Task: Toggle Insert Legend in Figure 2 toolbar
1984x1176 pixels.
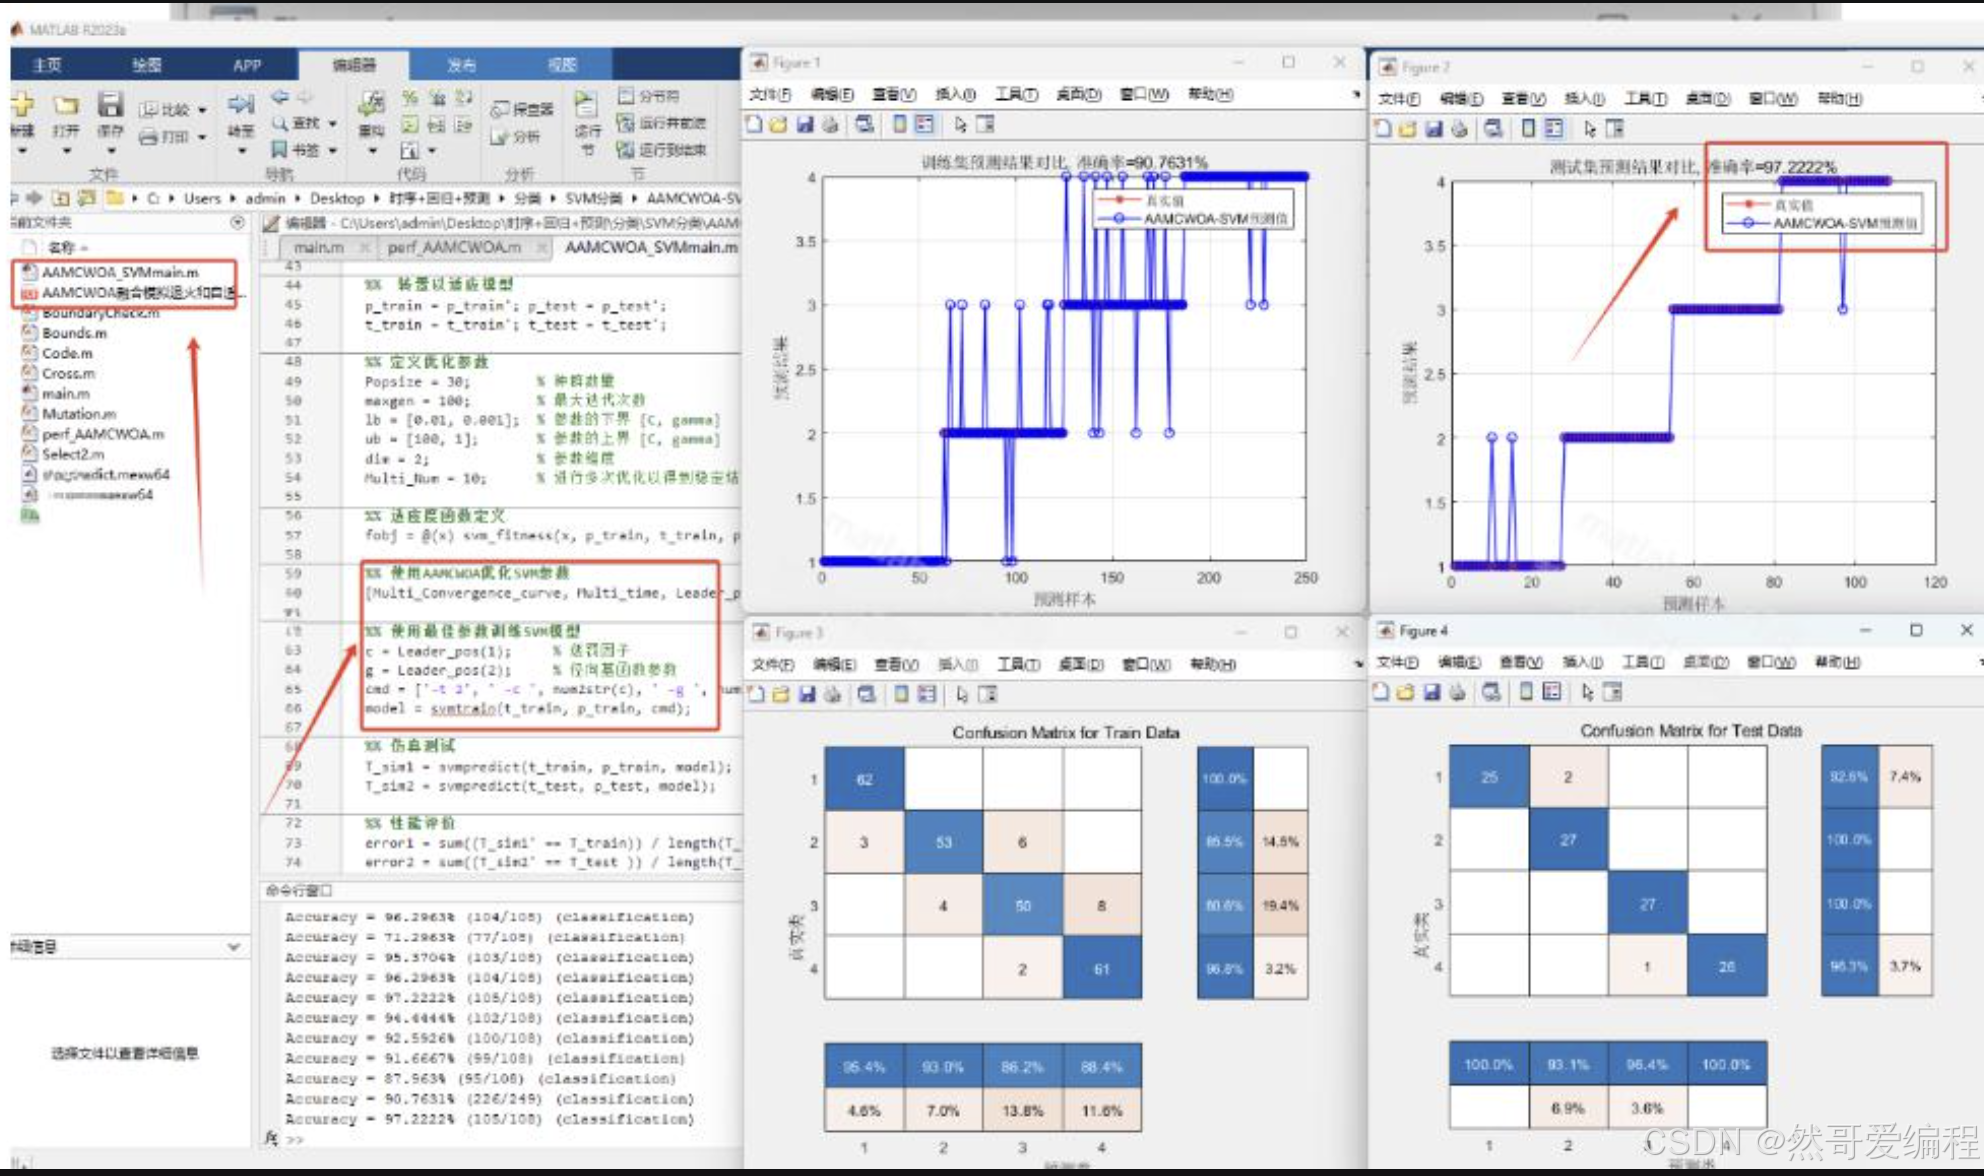Action: (1553, 129)
